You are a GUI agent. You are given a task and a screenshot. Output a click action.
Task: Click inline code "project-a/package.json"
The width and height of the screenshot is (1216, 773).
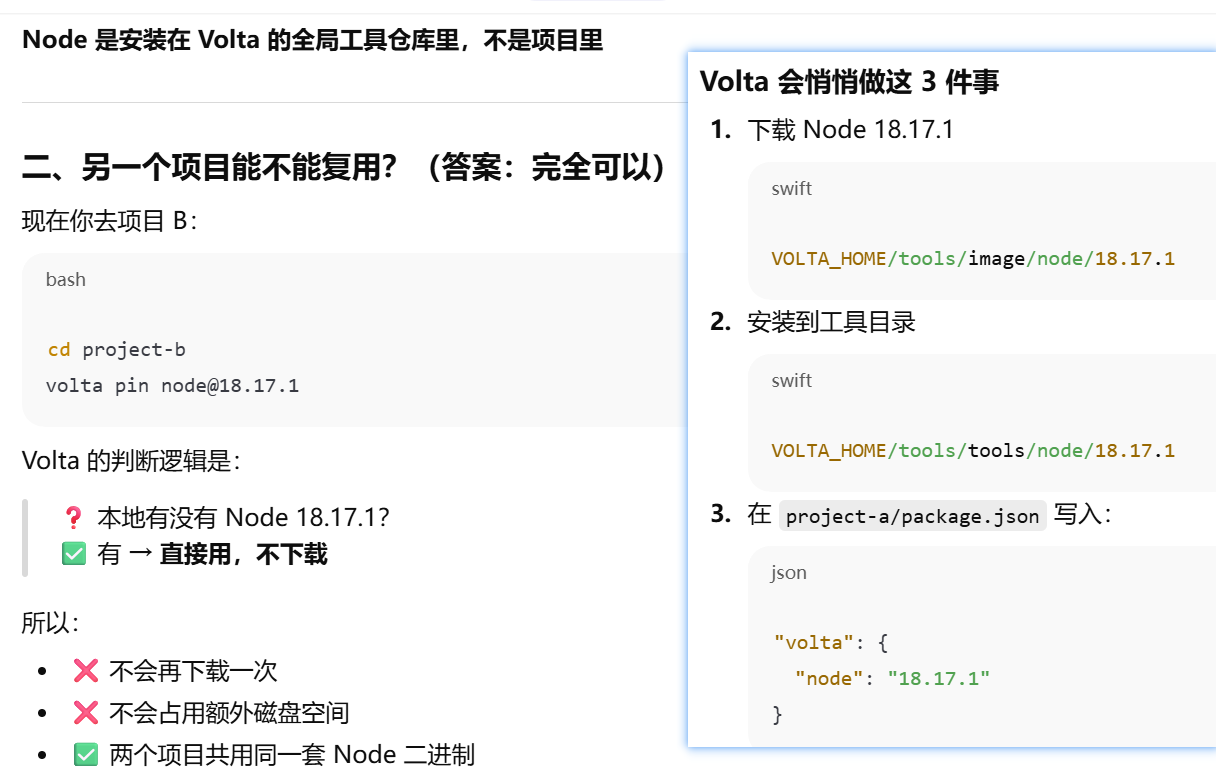pyautogui.click(x=912, y=516)
